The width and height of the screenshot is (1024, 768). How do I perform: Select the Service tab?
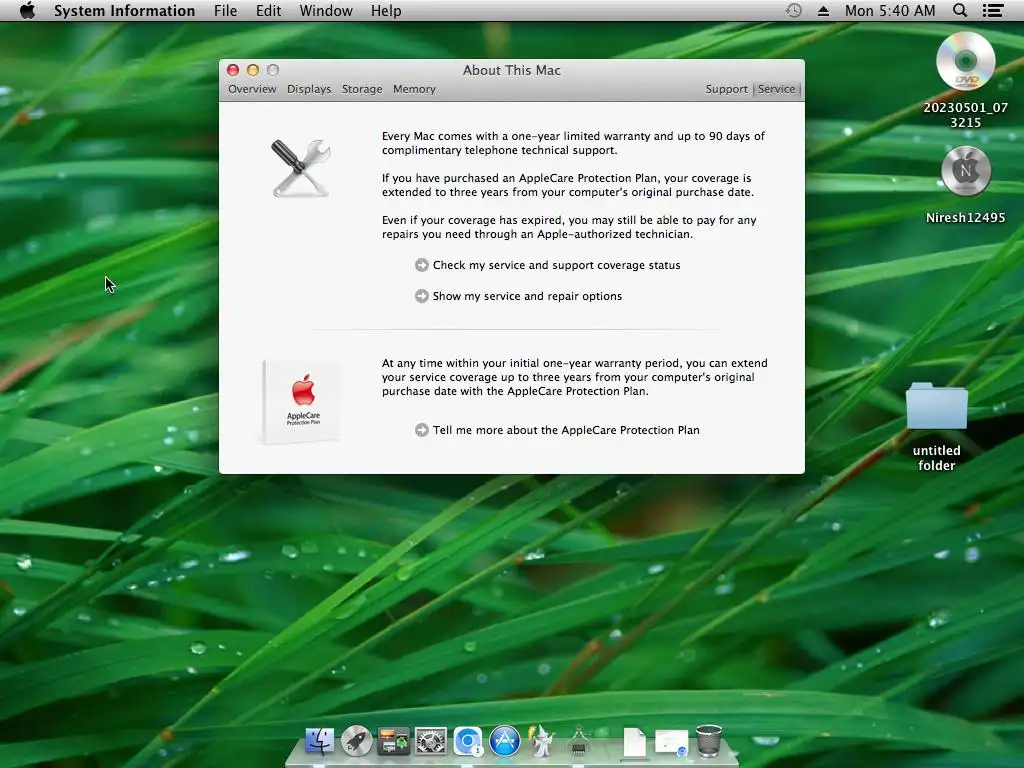click(x=776, y=89)
